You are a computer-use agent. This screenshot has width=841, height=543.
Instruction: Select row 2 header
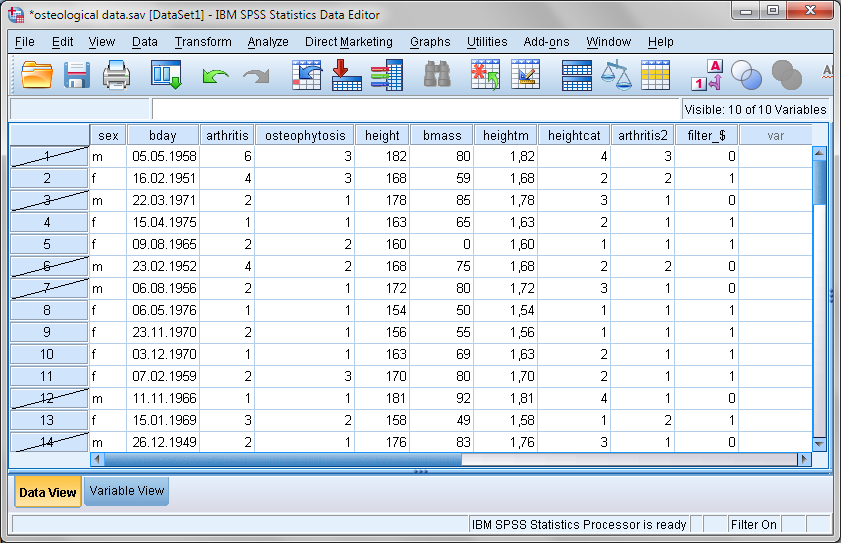49,178
